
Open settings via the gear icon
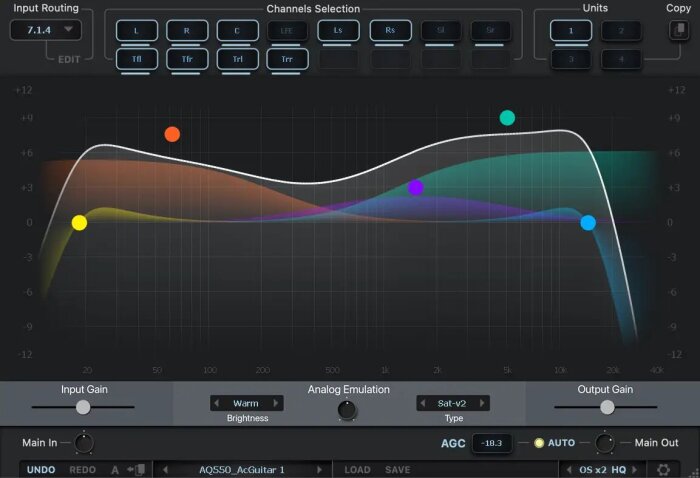[663, 470]
